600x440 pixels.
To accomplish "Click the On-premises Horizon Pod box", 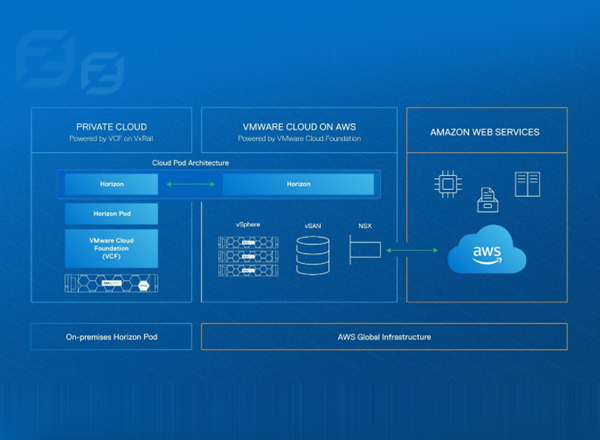I will (111, 337).
